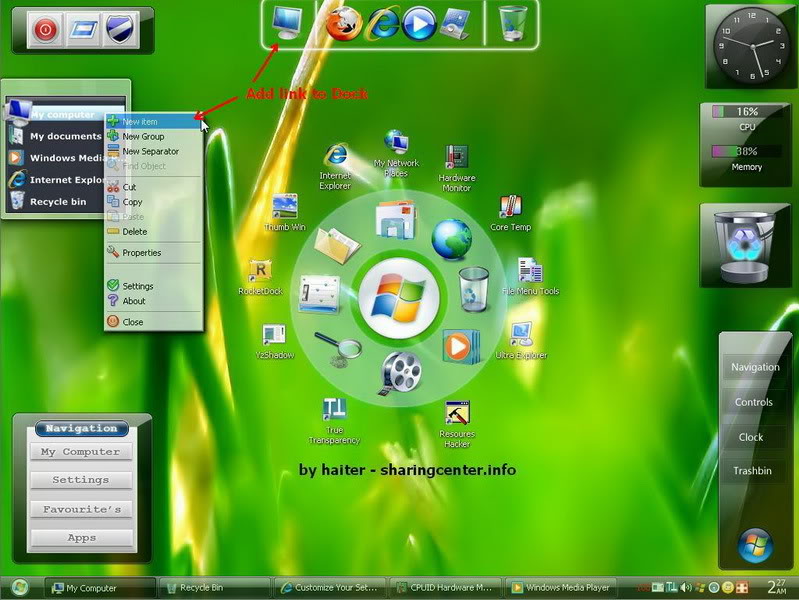Click the magnifying glass icon in circular dock
799x600 pixels.
(x=338, y=349)
